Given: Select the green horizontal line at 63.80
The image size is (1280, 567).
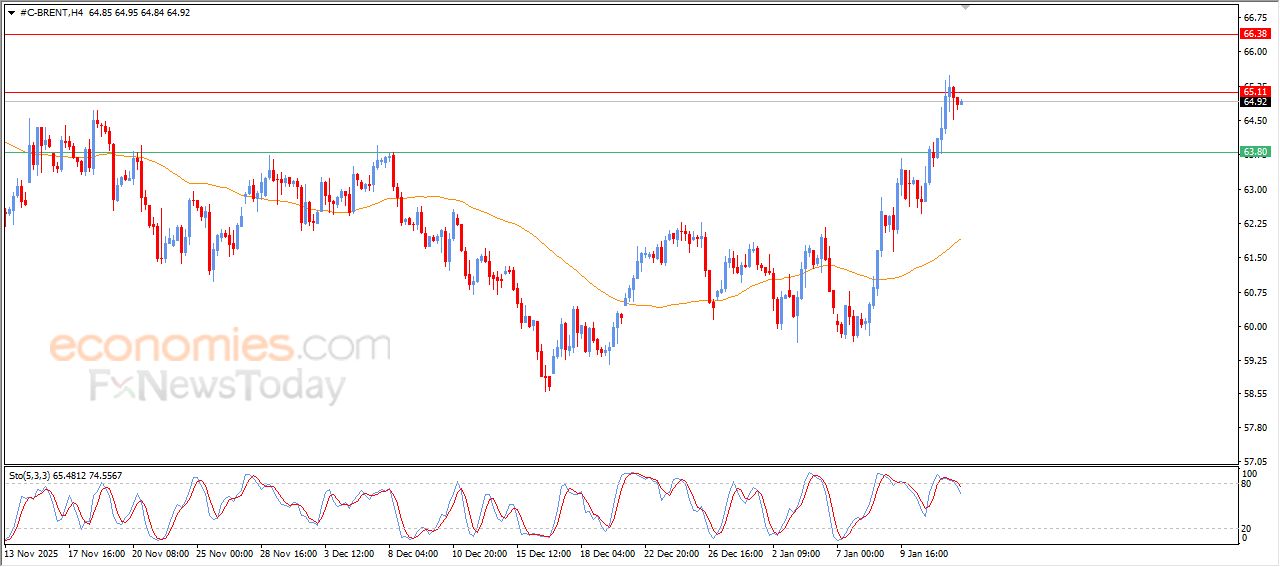Looking at the screenshot, I should 620,152.
